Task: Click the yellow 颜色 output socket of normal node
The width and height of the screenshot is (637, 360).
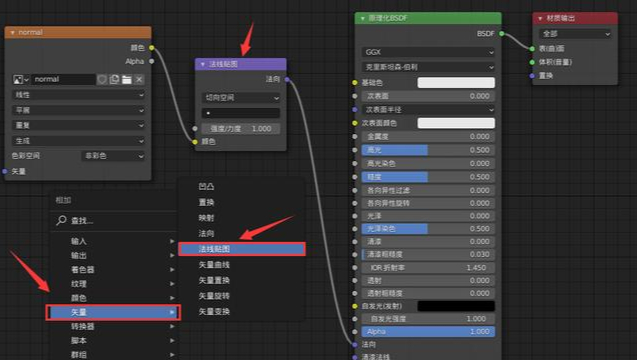Action: [152, 48]
